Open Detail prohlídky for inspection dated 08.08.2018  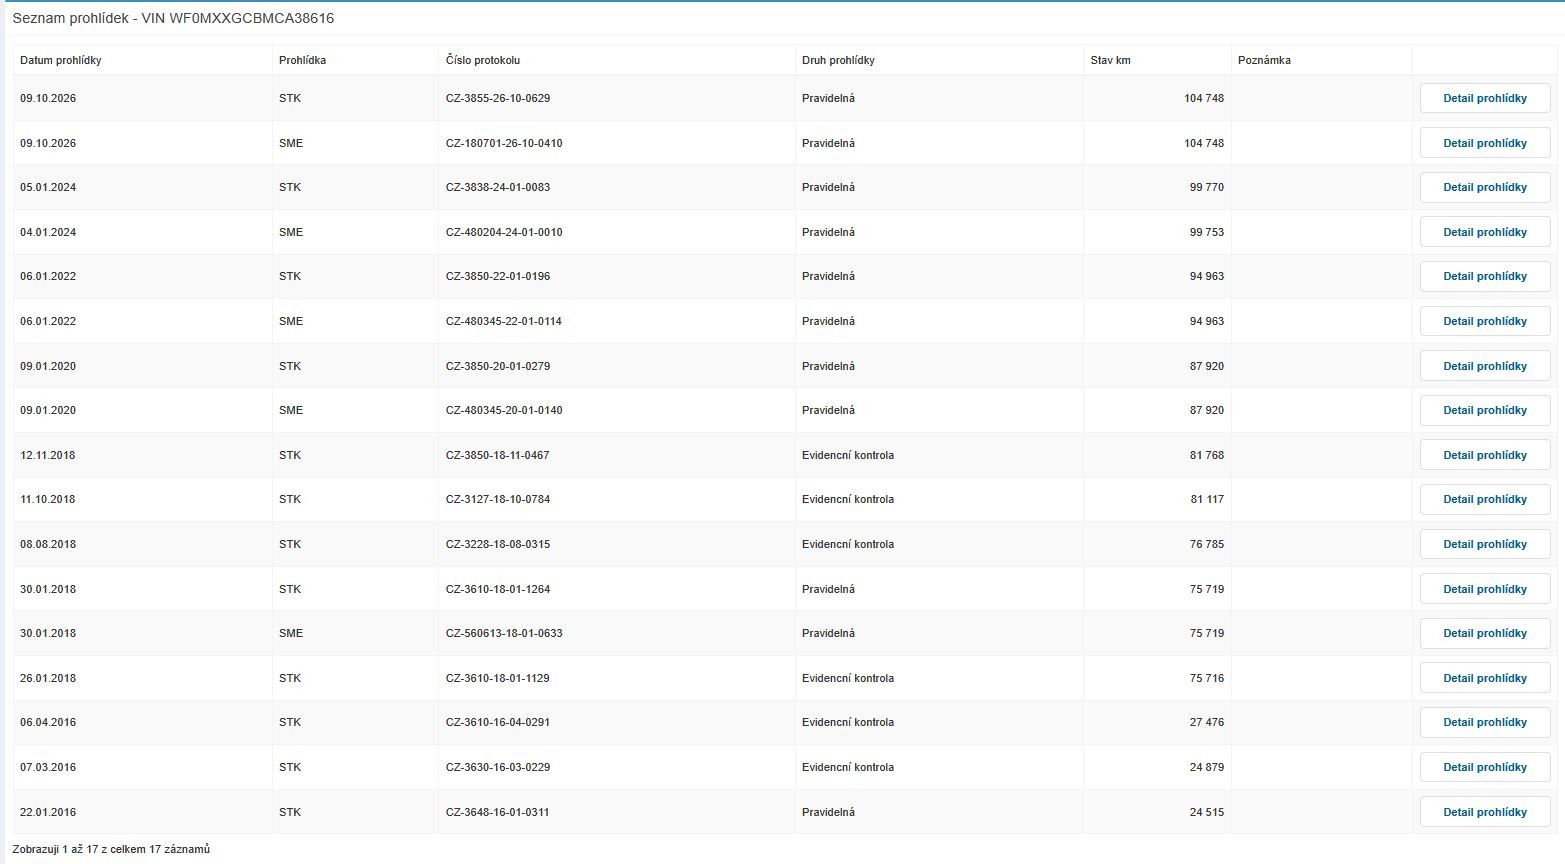click(1485, 544)
